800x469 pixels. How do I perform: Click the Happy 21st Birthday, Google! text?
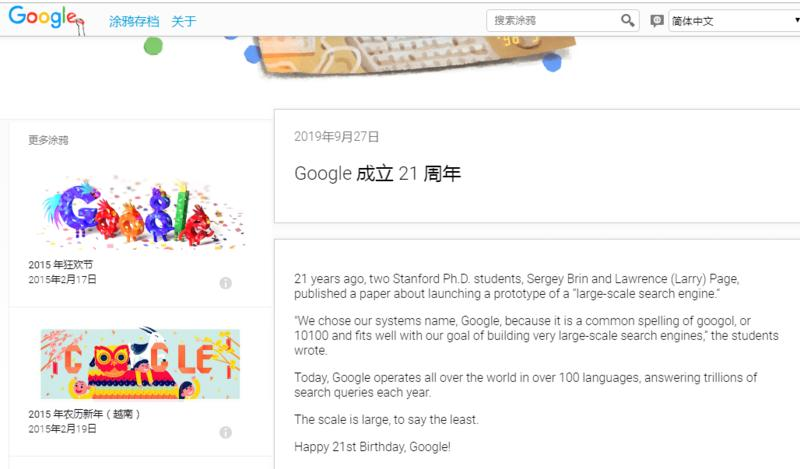[372, 447]
